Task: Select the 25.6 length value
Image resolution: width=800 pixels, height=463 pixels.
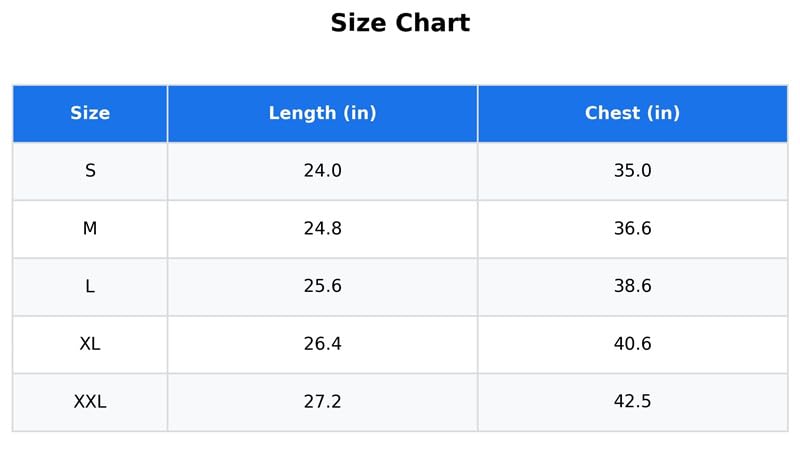Action: 322,286
